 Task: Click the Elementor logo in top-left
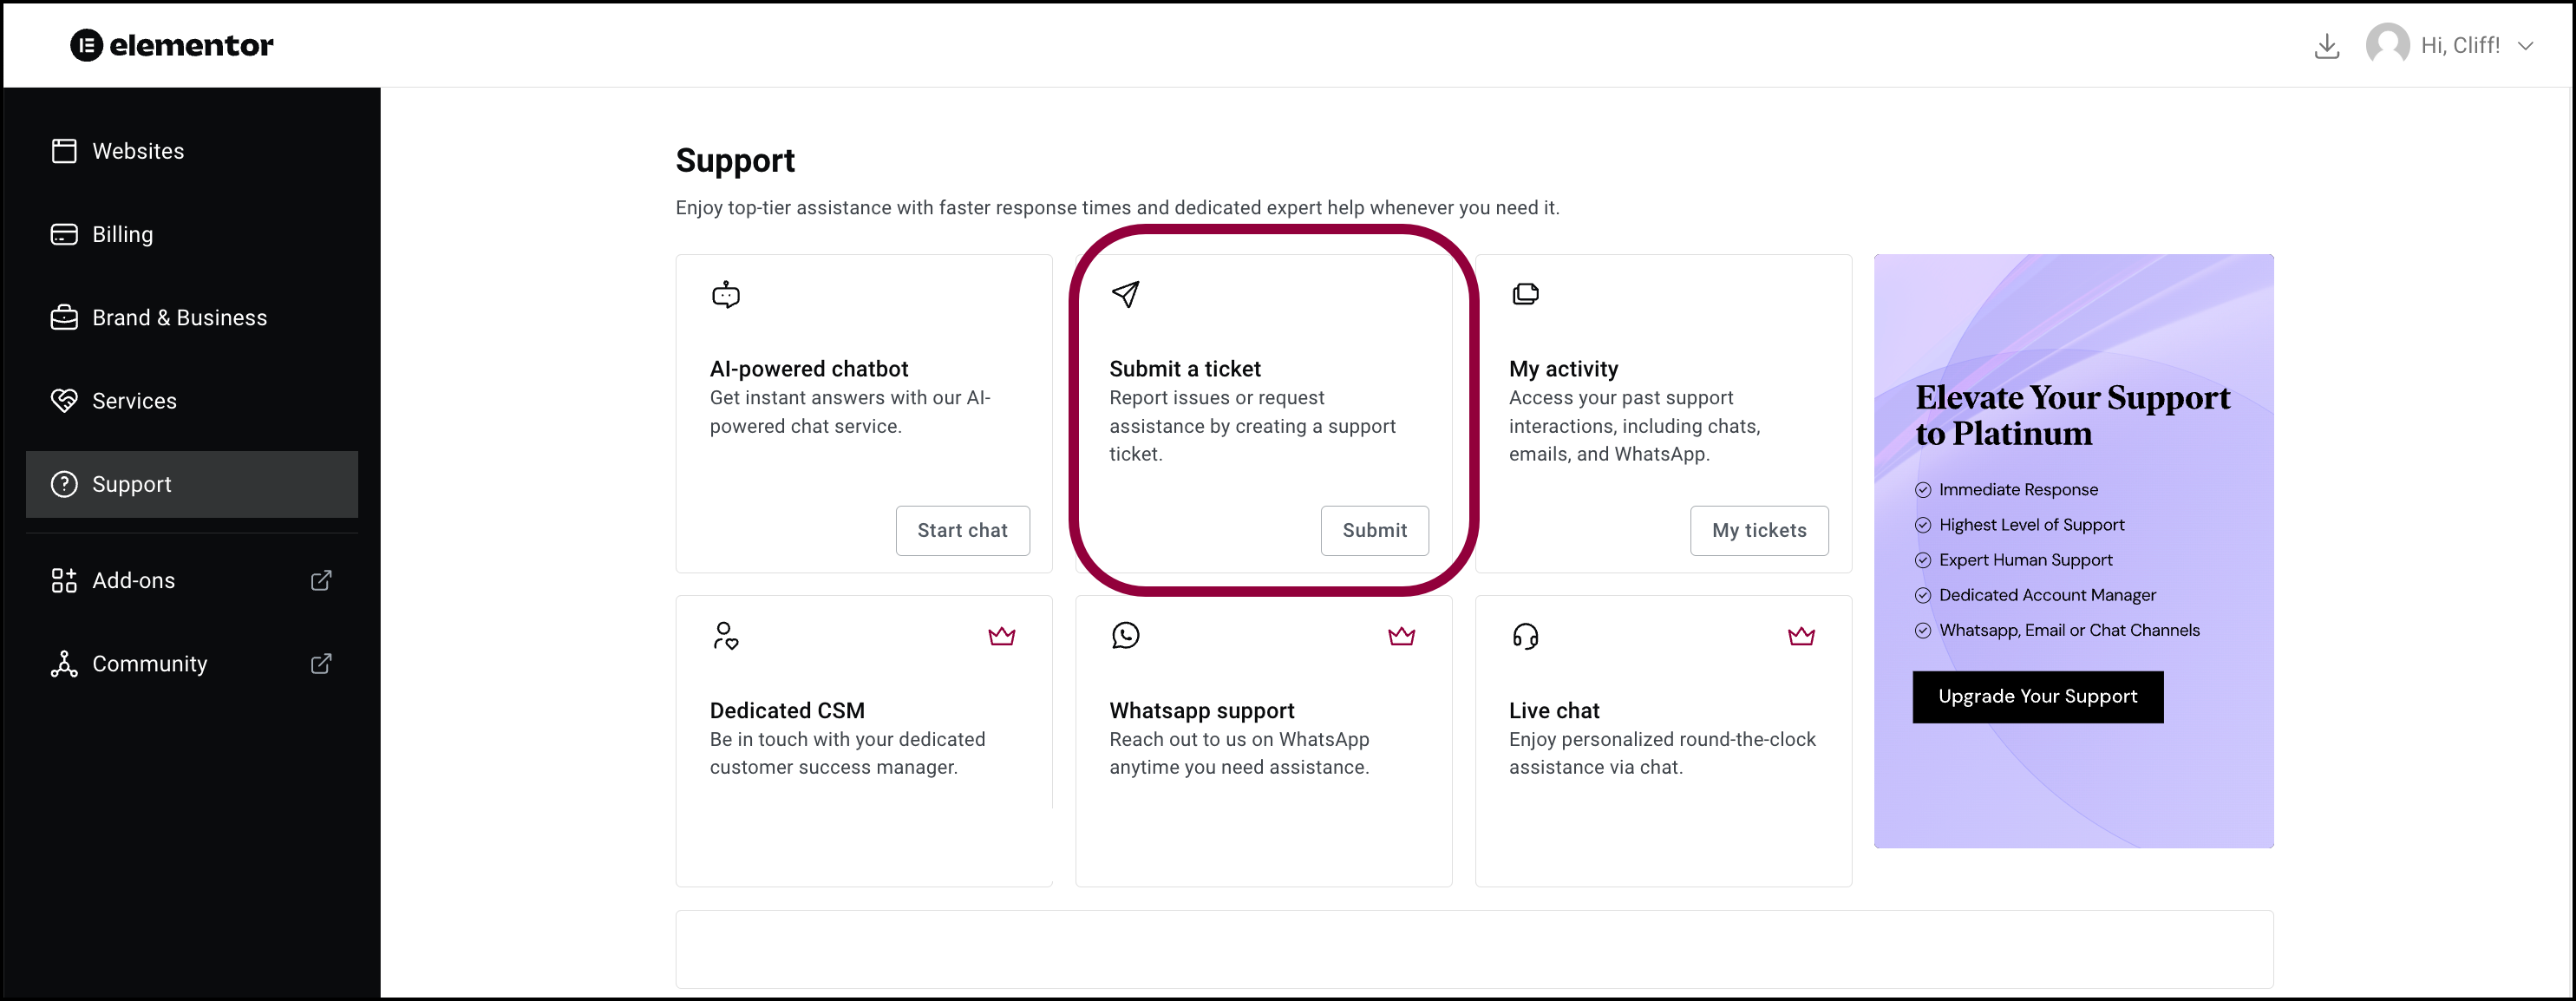click(x=171, y=44)
